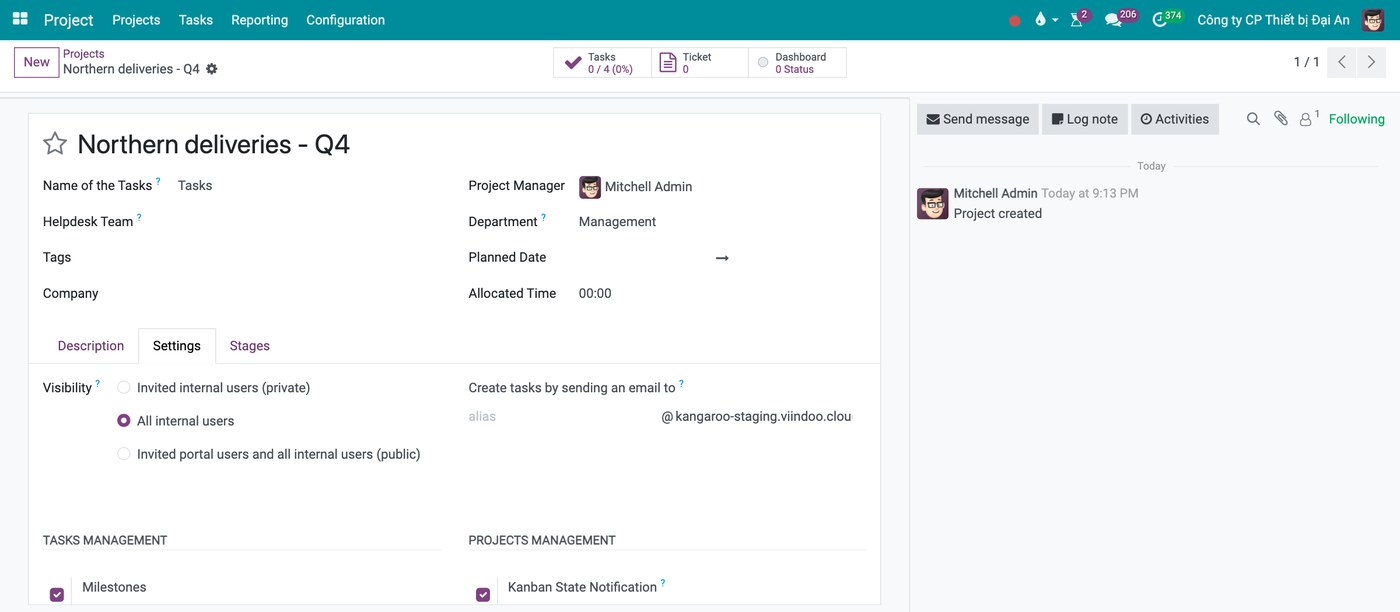The height and width of the screenshot is (612, 1400).
Task: Click the 'Project created' message text
Action: 998,213
